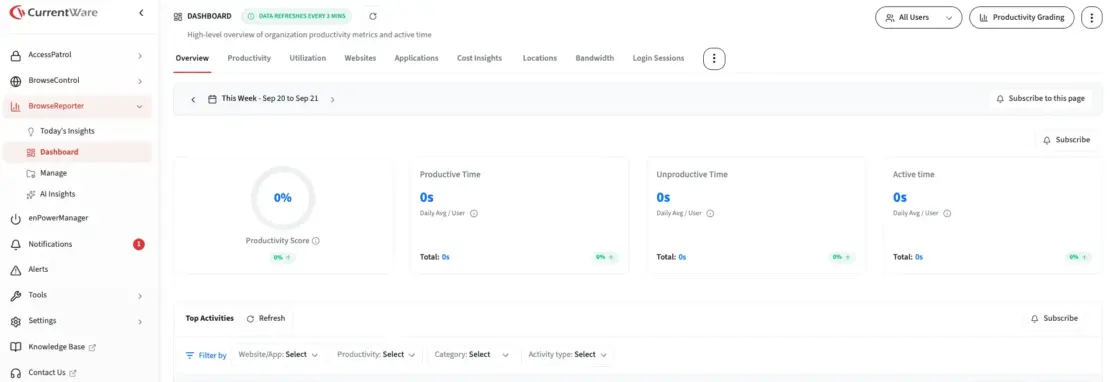Click the Productivity Score info icon
The height and width of the screenshot is (382, 1110).
point(316,241)
